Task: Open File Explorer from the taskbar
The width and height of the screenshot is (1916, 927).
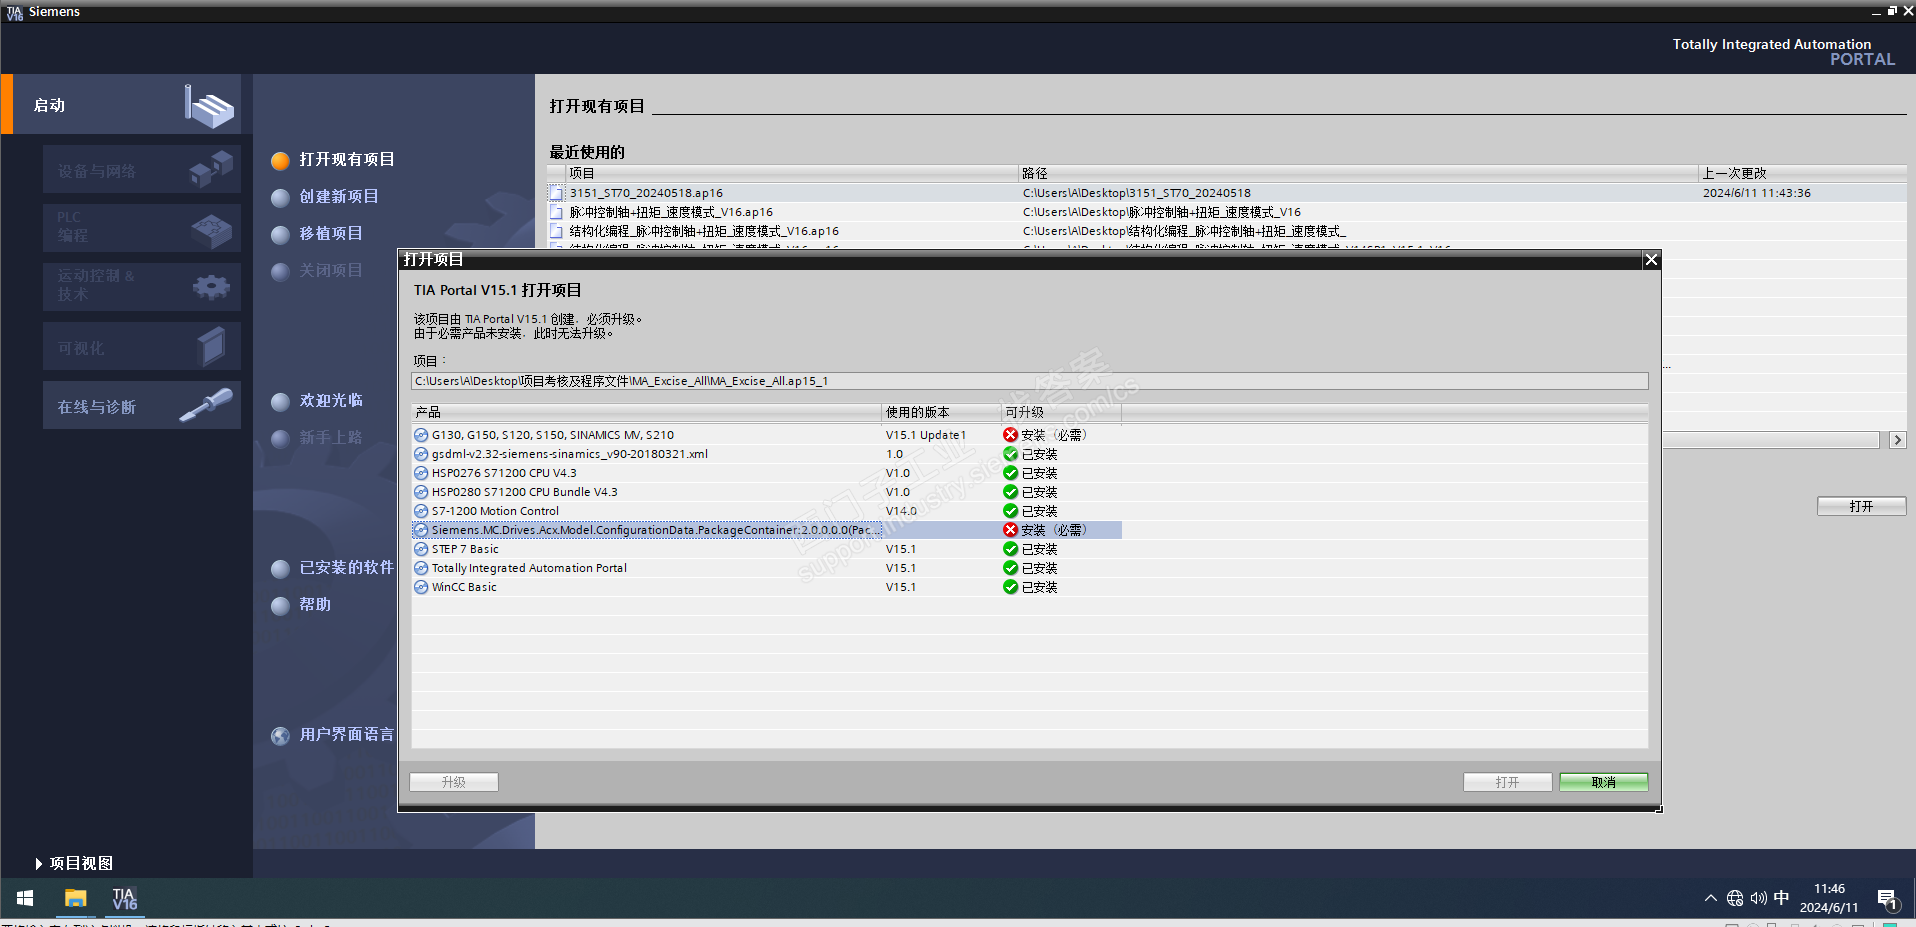Action: pos(75,898)
